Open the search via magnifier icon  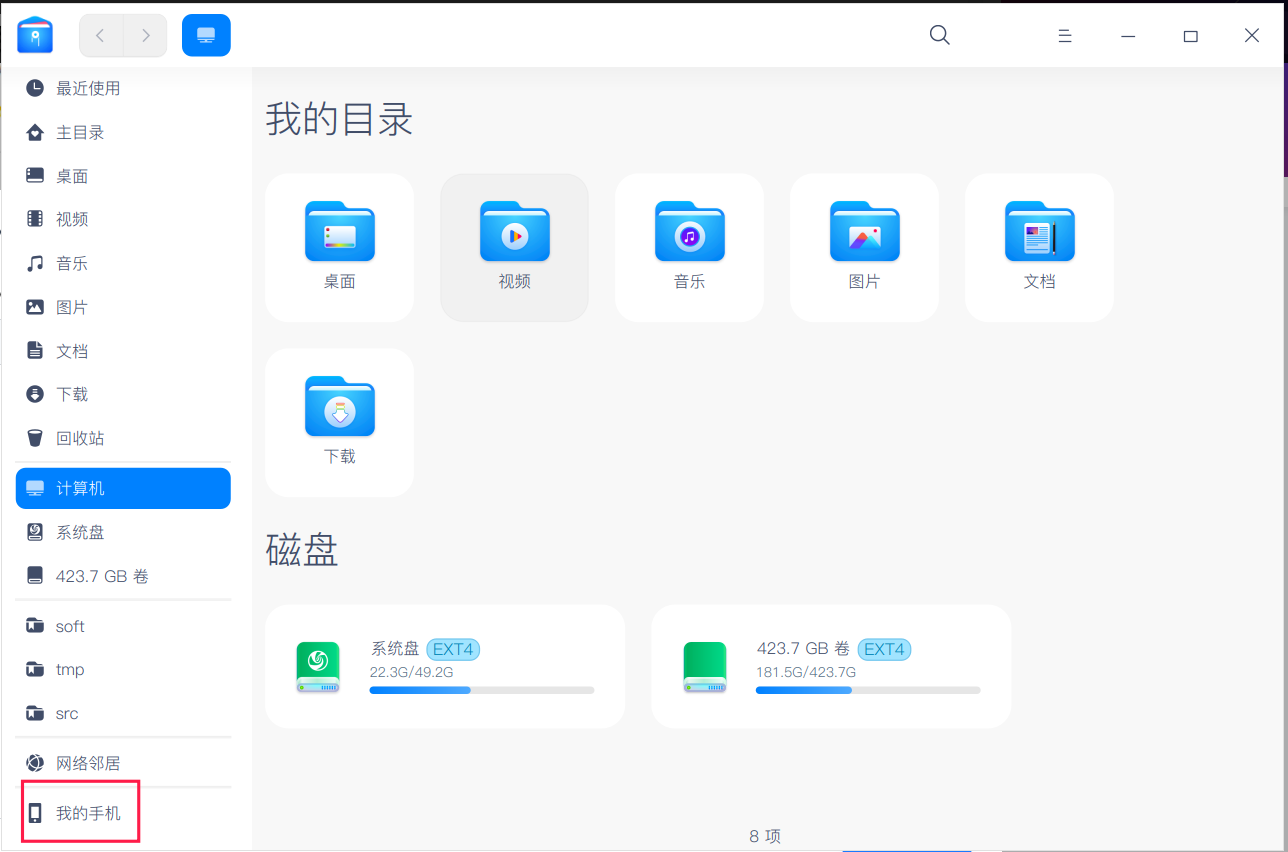[x=938, y=35]
